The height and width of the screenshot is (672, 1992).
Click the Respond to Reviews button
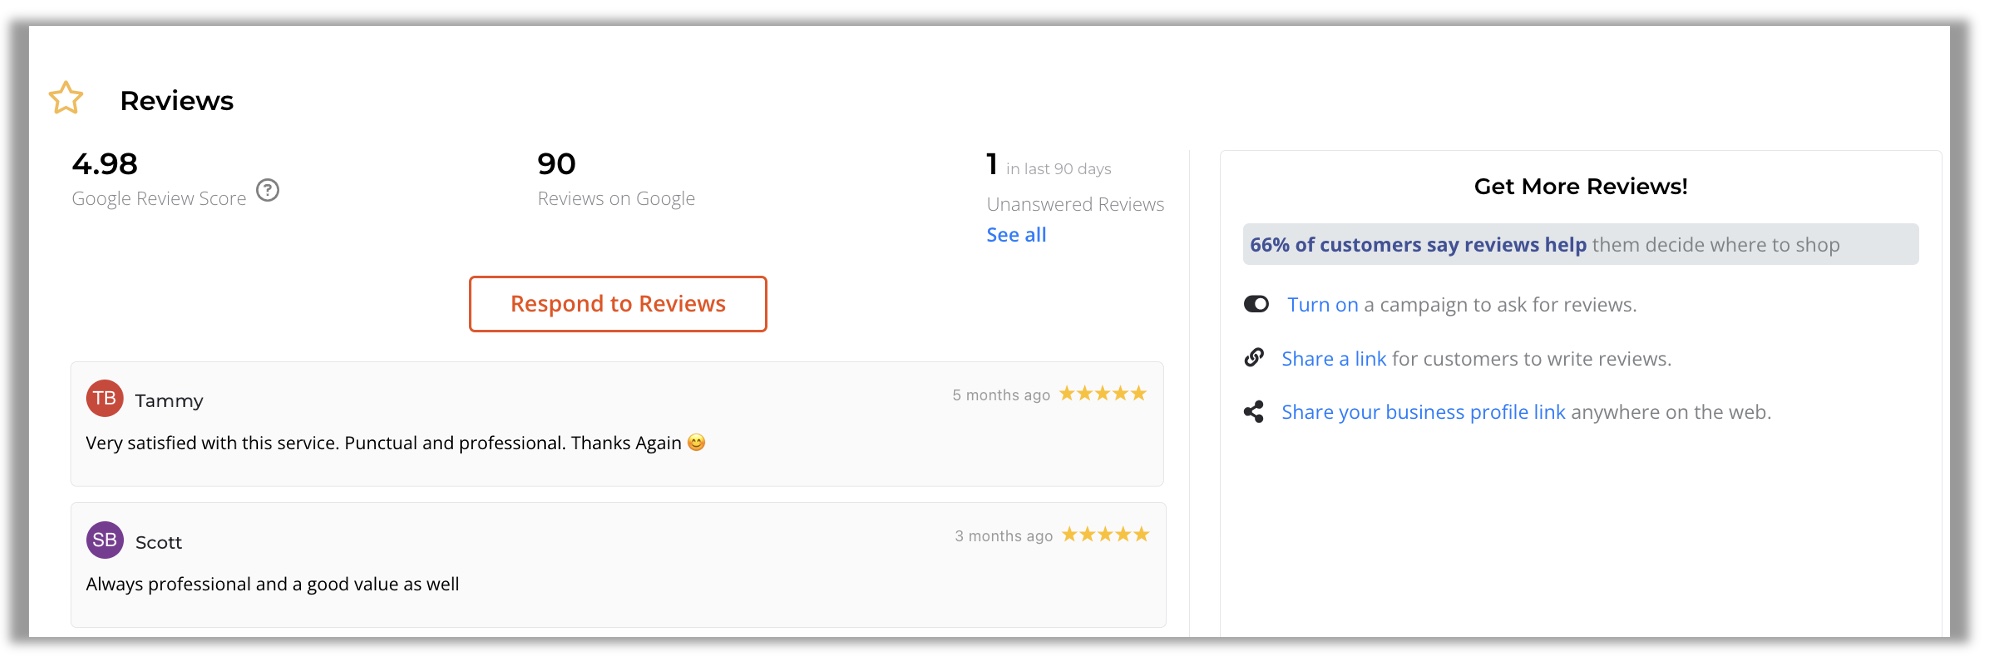[618, 304]
